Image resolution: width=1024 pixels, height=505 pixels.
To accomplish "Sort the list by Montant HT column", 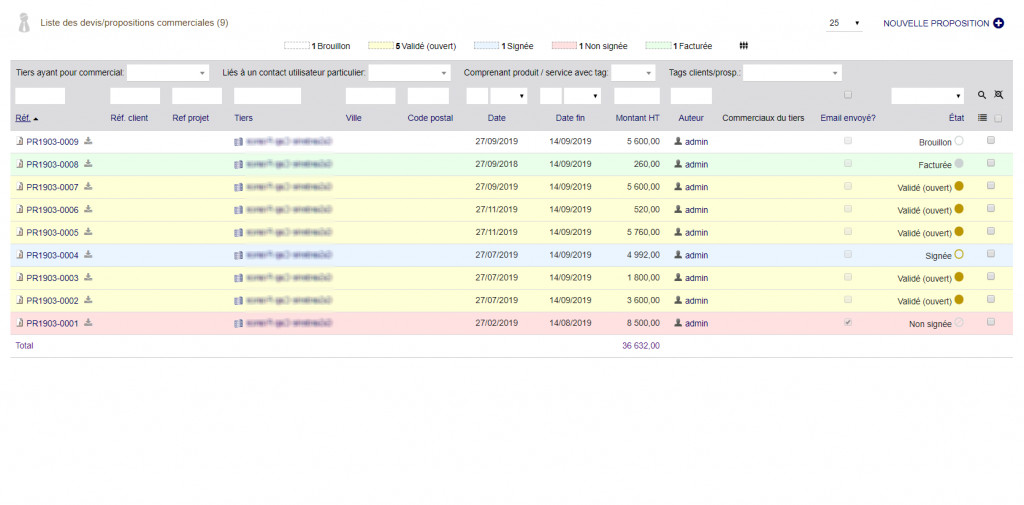I will click(x=637, y=118).
